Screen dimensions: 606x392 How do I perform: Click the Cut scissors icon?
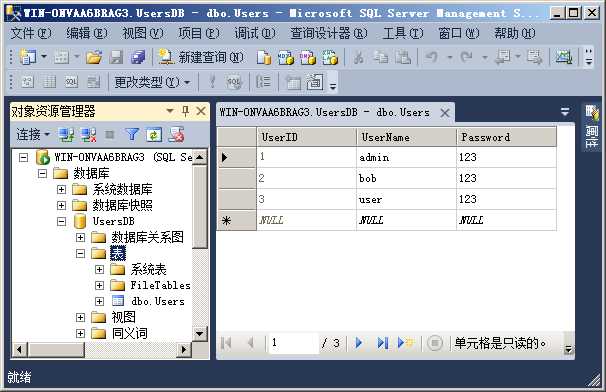point(359,58)
